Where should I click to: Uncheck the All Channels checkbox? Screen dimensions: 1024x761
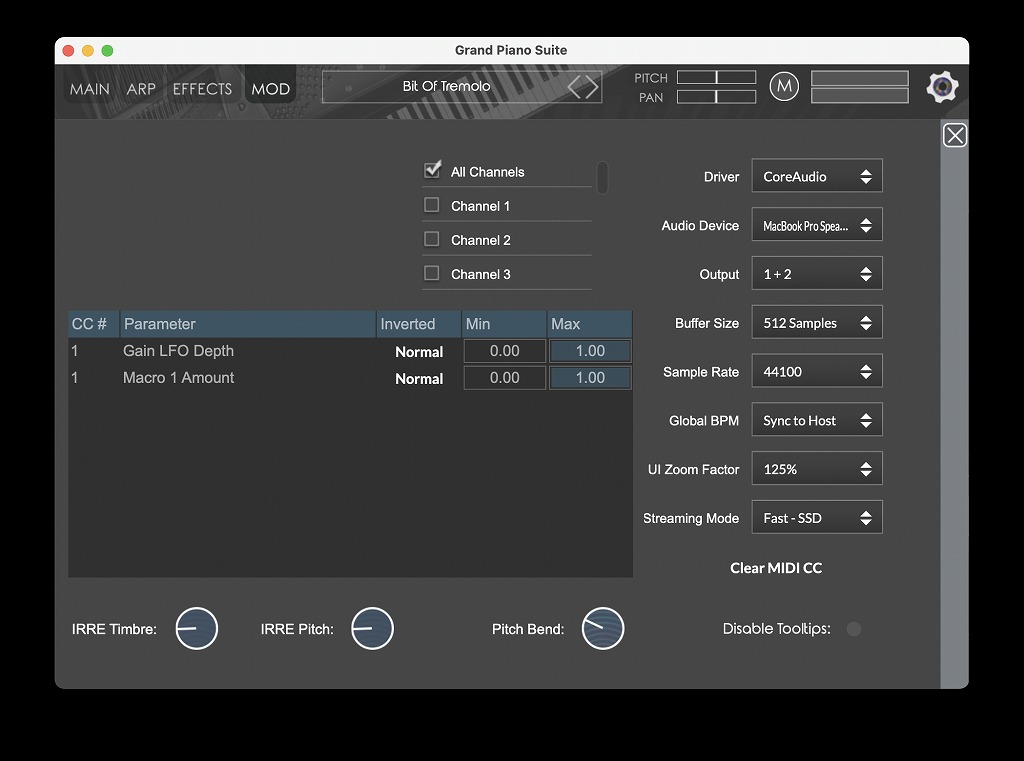point(433,171)
